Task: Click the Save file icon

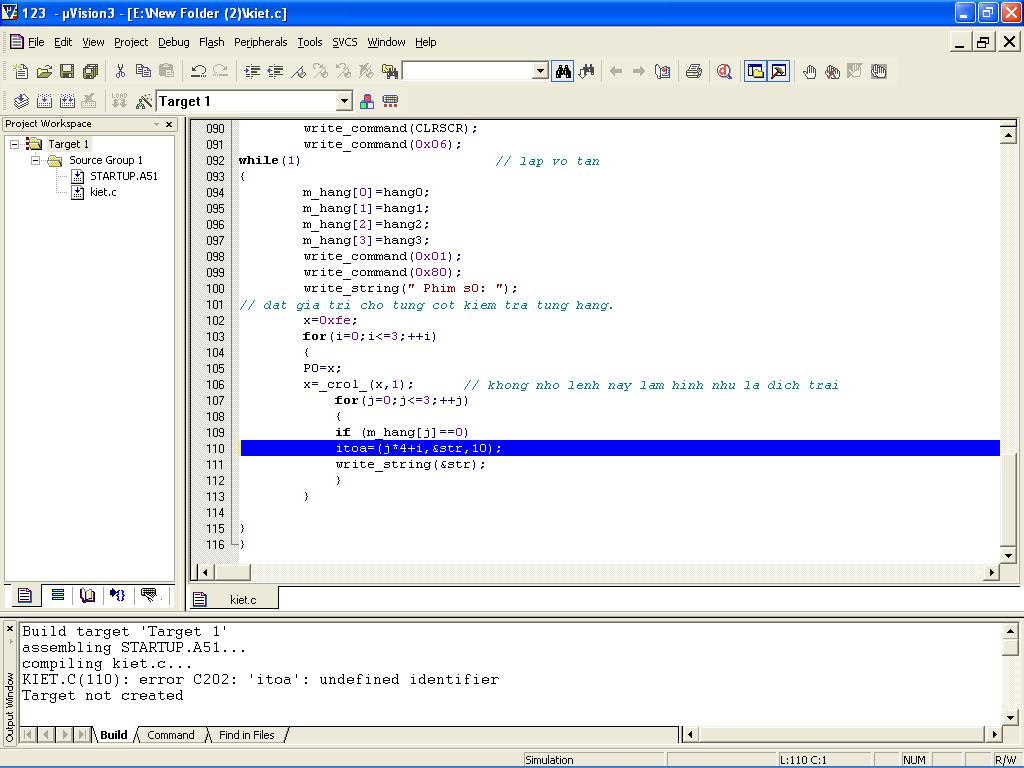Action: [x=67, y=71]
